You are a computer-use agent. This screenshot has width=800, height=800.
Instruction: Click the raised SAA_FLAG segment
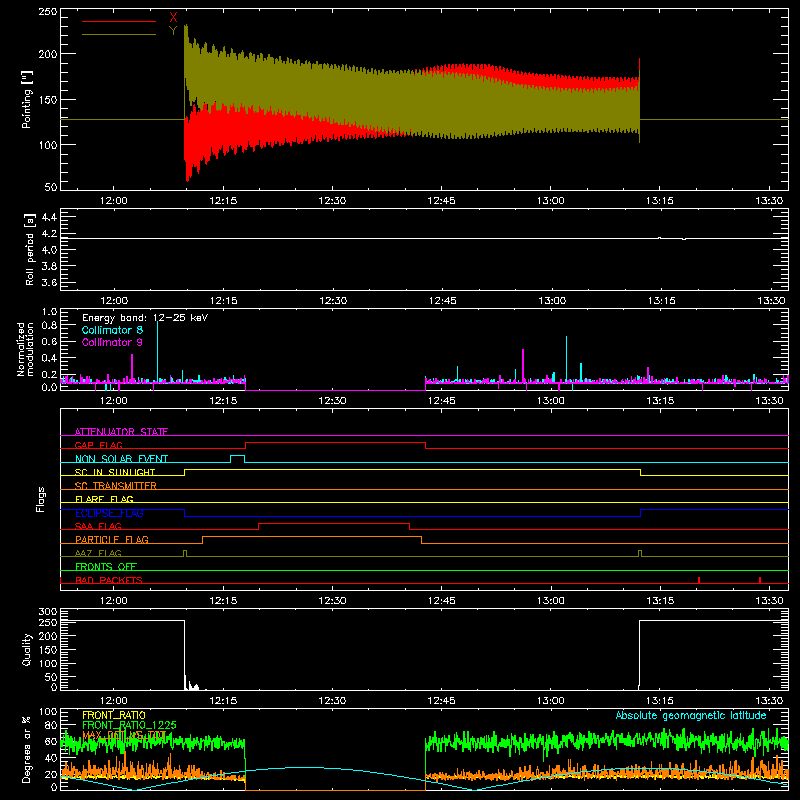[334, 524]
